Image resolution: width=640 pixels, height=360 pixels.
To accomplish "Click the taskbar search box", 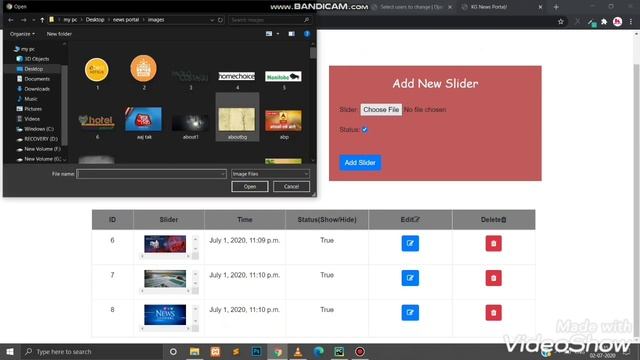I will pyautogui.click(x=91, y=351).
